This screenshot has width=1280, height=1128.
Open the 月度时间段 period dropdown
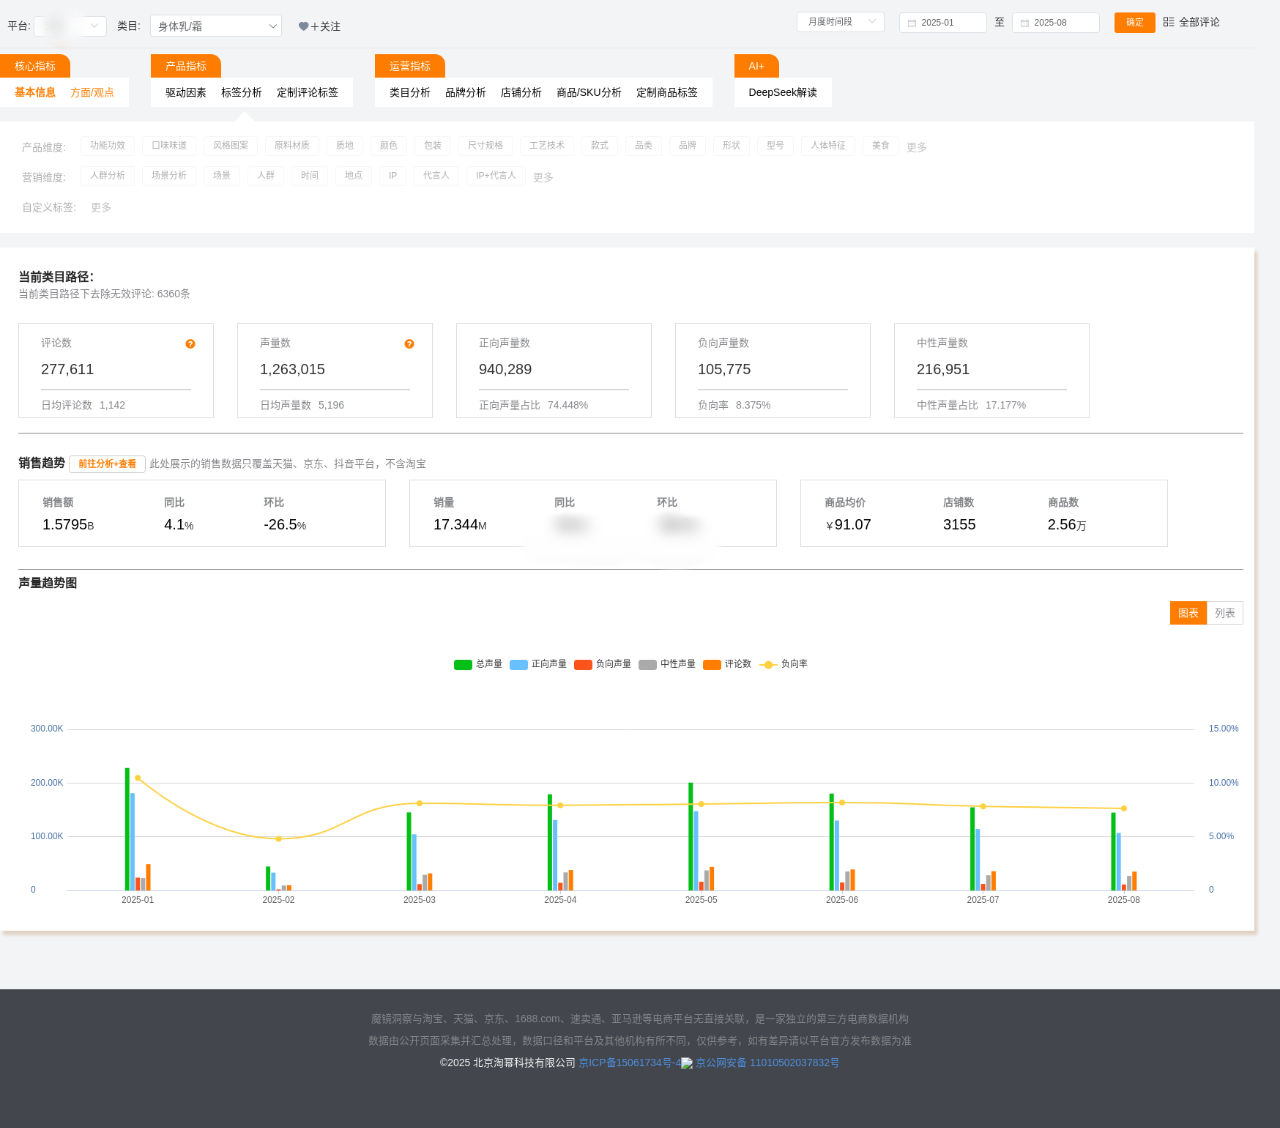pyautogui.click(x=840, y=22)
